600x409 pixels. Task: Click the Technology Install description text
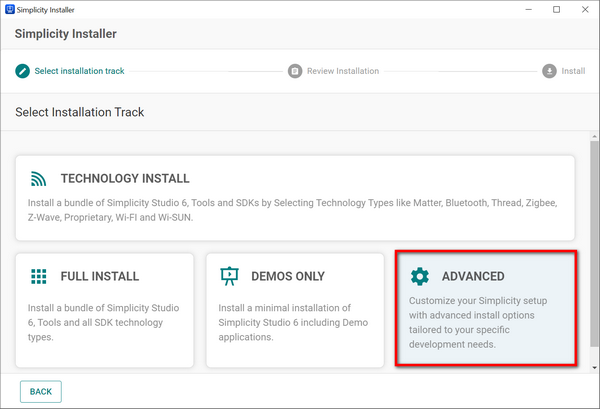(x=293, y=210)
